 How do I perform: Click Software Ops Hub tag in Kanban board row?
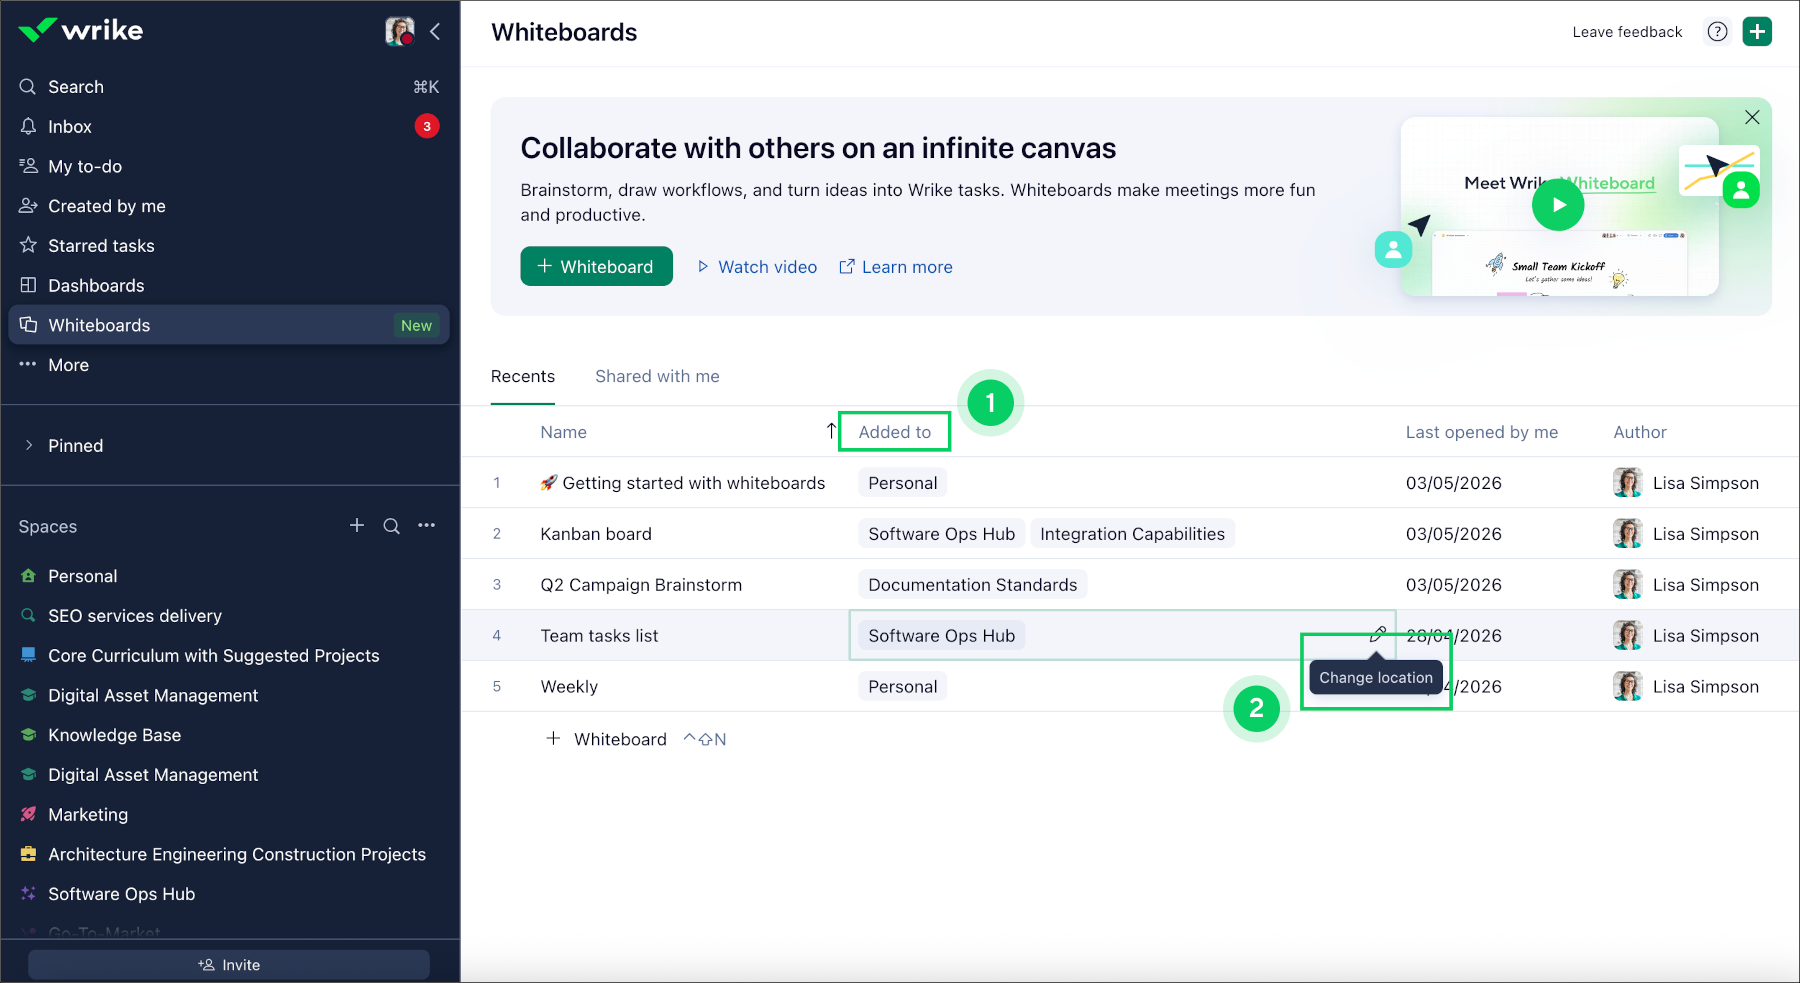(942, 534)
